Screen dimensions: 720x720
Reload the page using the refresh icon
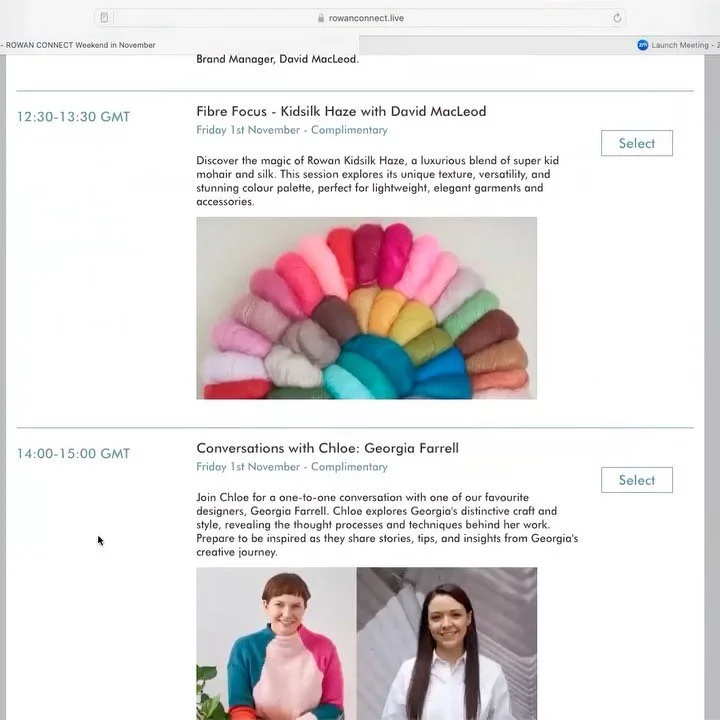617,18
